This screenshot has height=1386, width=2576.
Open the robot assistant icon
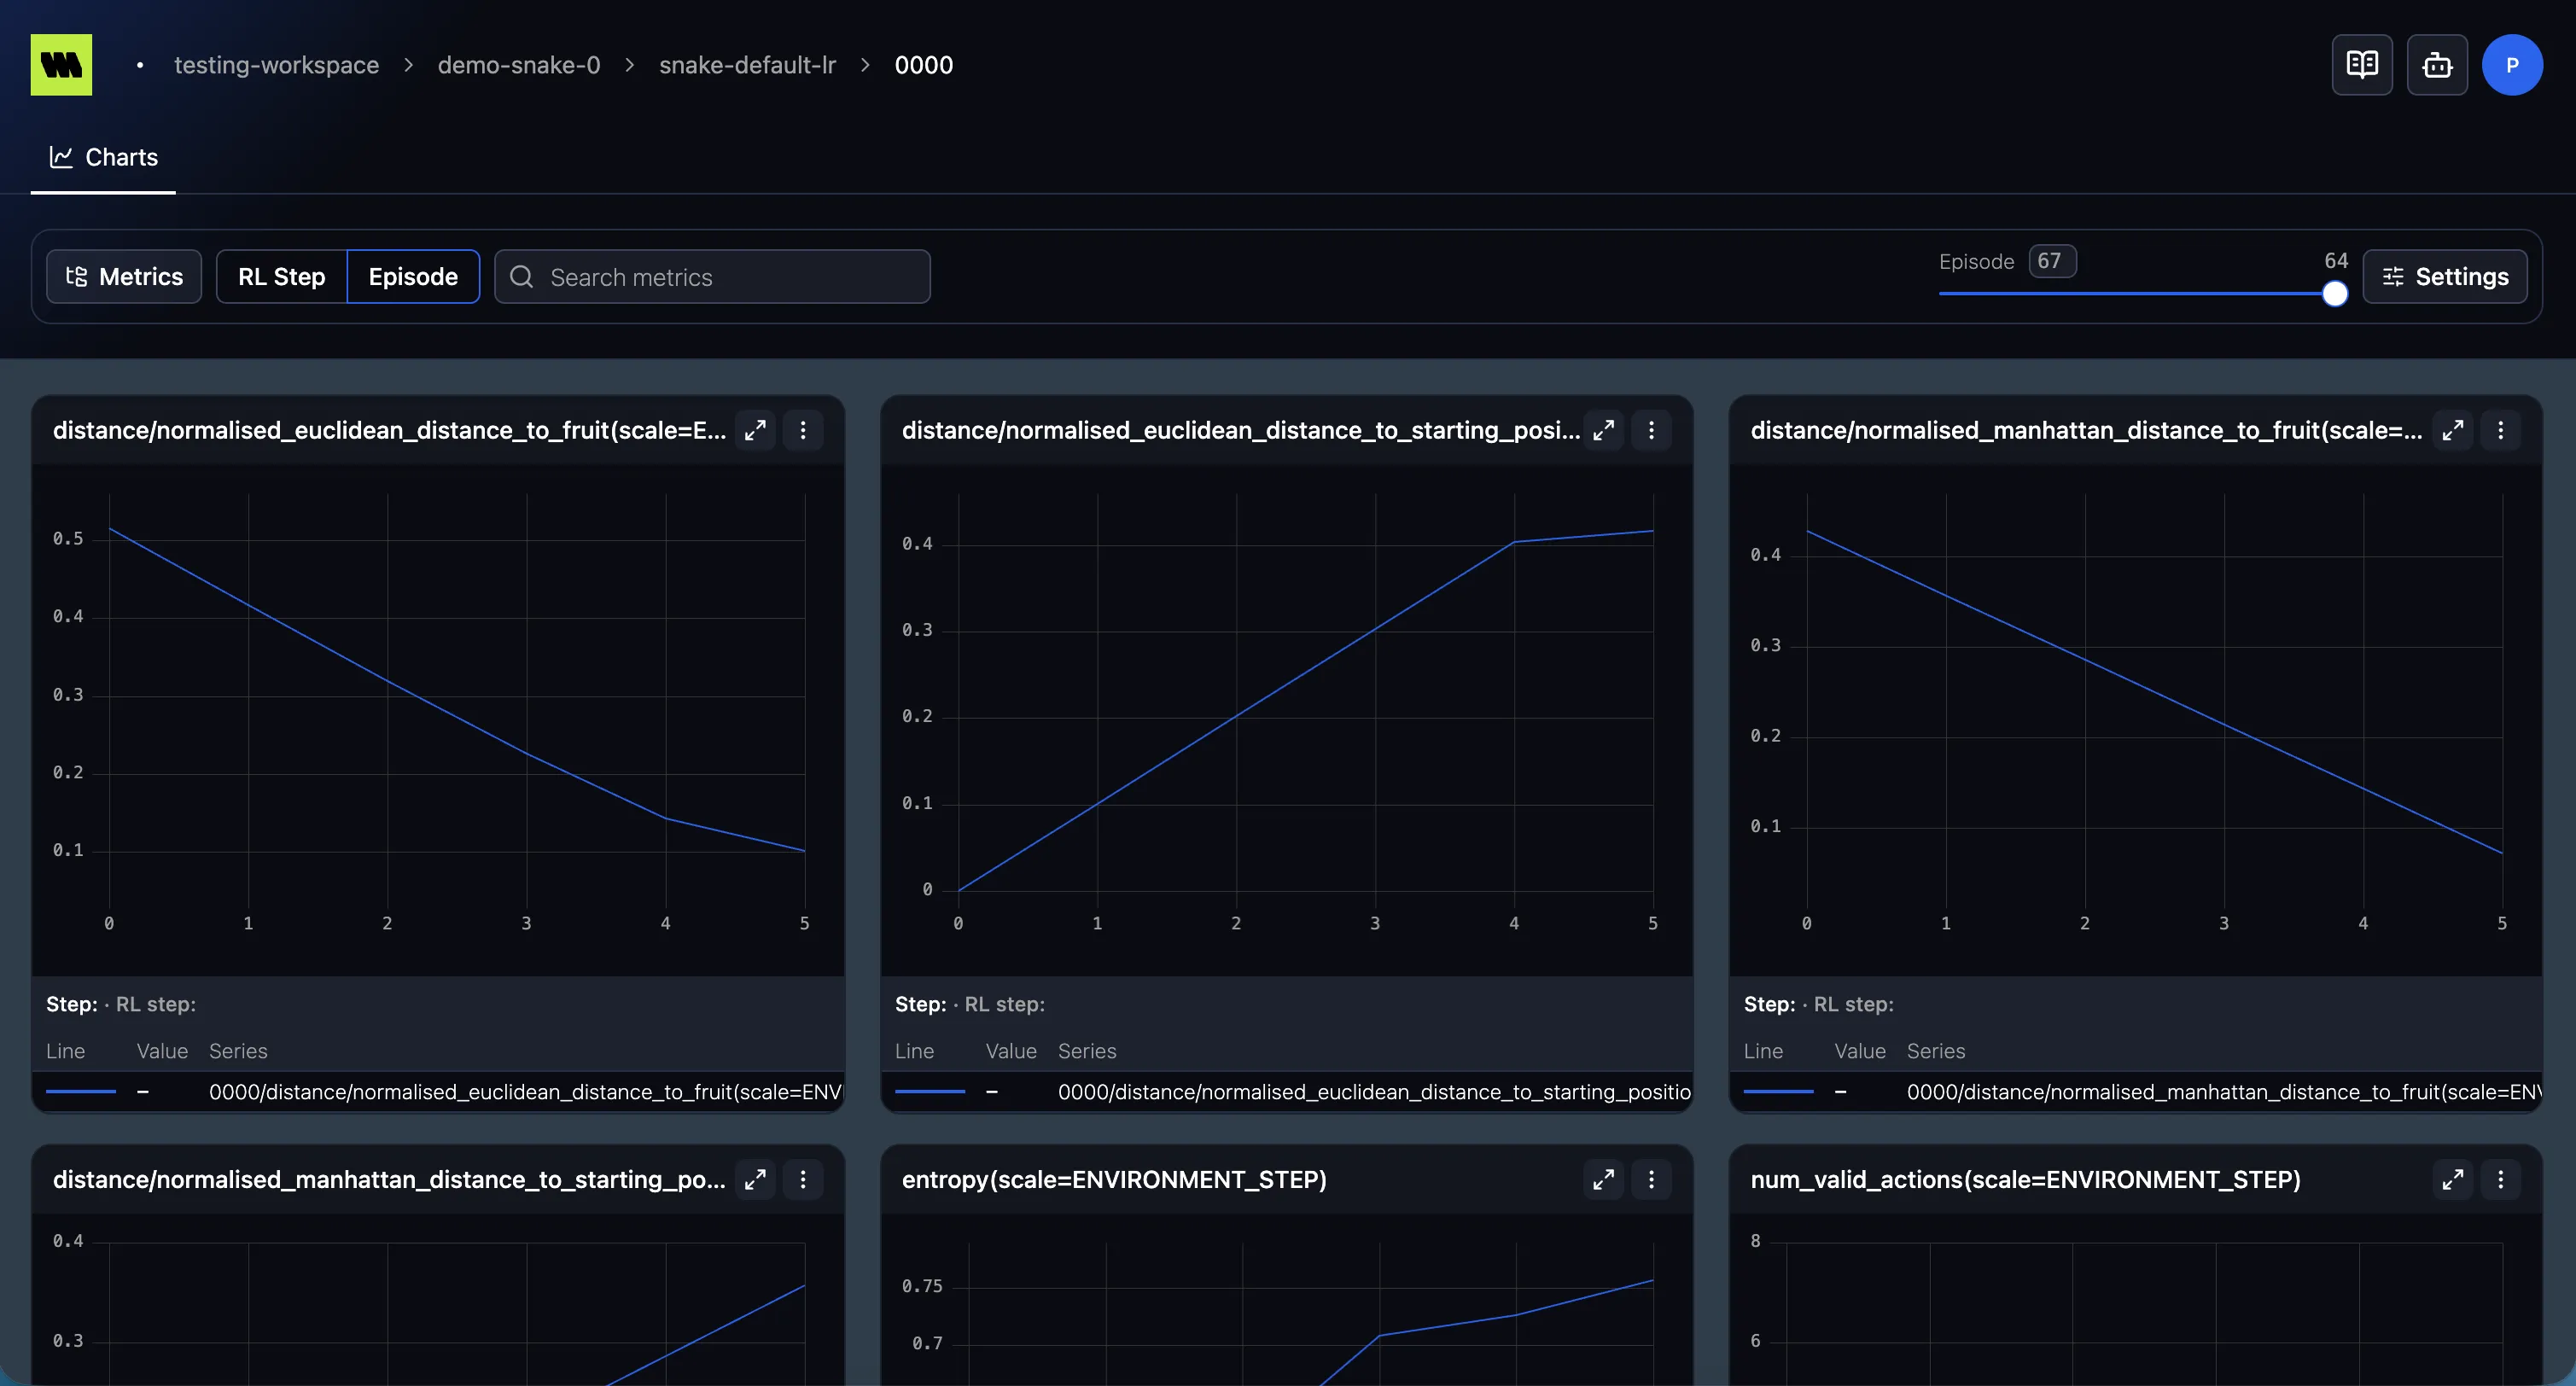[x=2437, y=65]
